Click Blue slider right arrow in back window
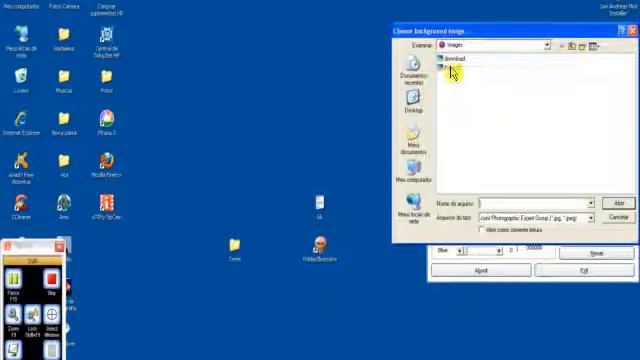The width and height of the screenshot is (640, 360). [x=499, y=251]
